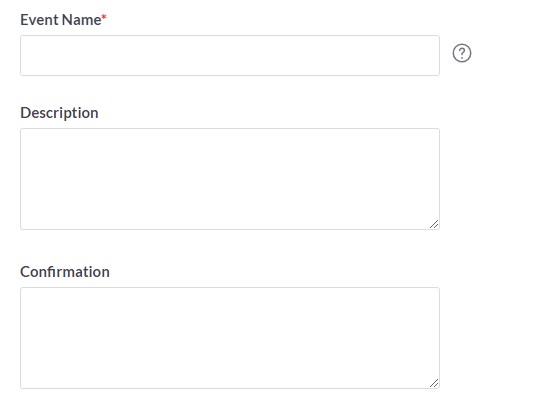Click the help question mark icon
The height and width of the screenshot is (405, 541).
(x=462, y=53)
